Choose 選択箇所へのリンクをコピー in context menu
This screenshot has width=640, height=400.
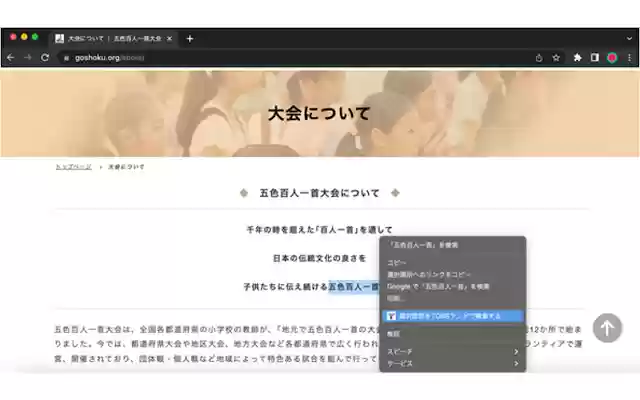pos(453,275)
